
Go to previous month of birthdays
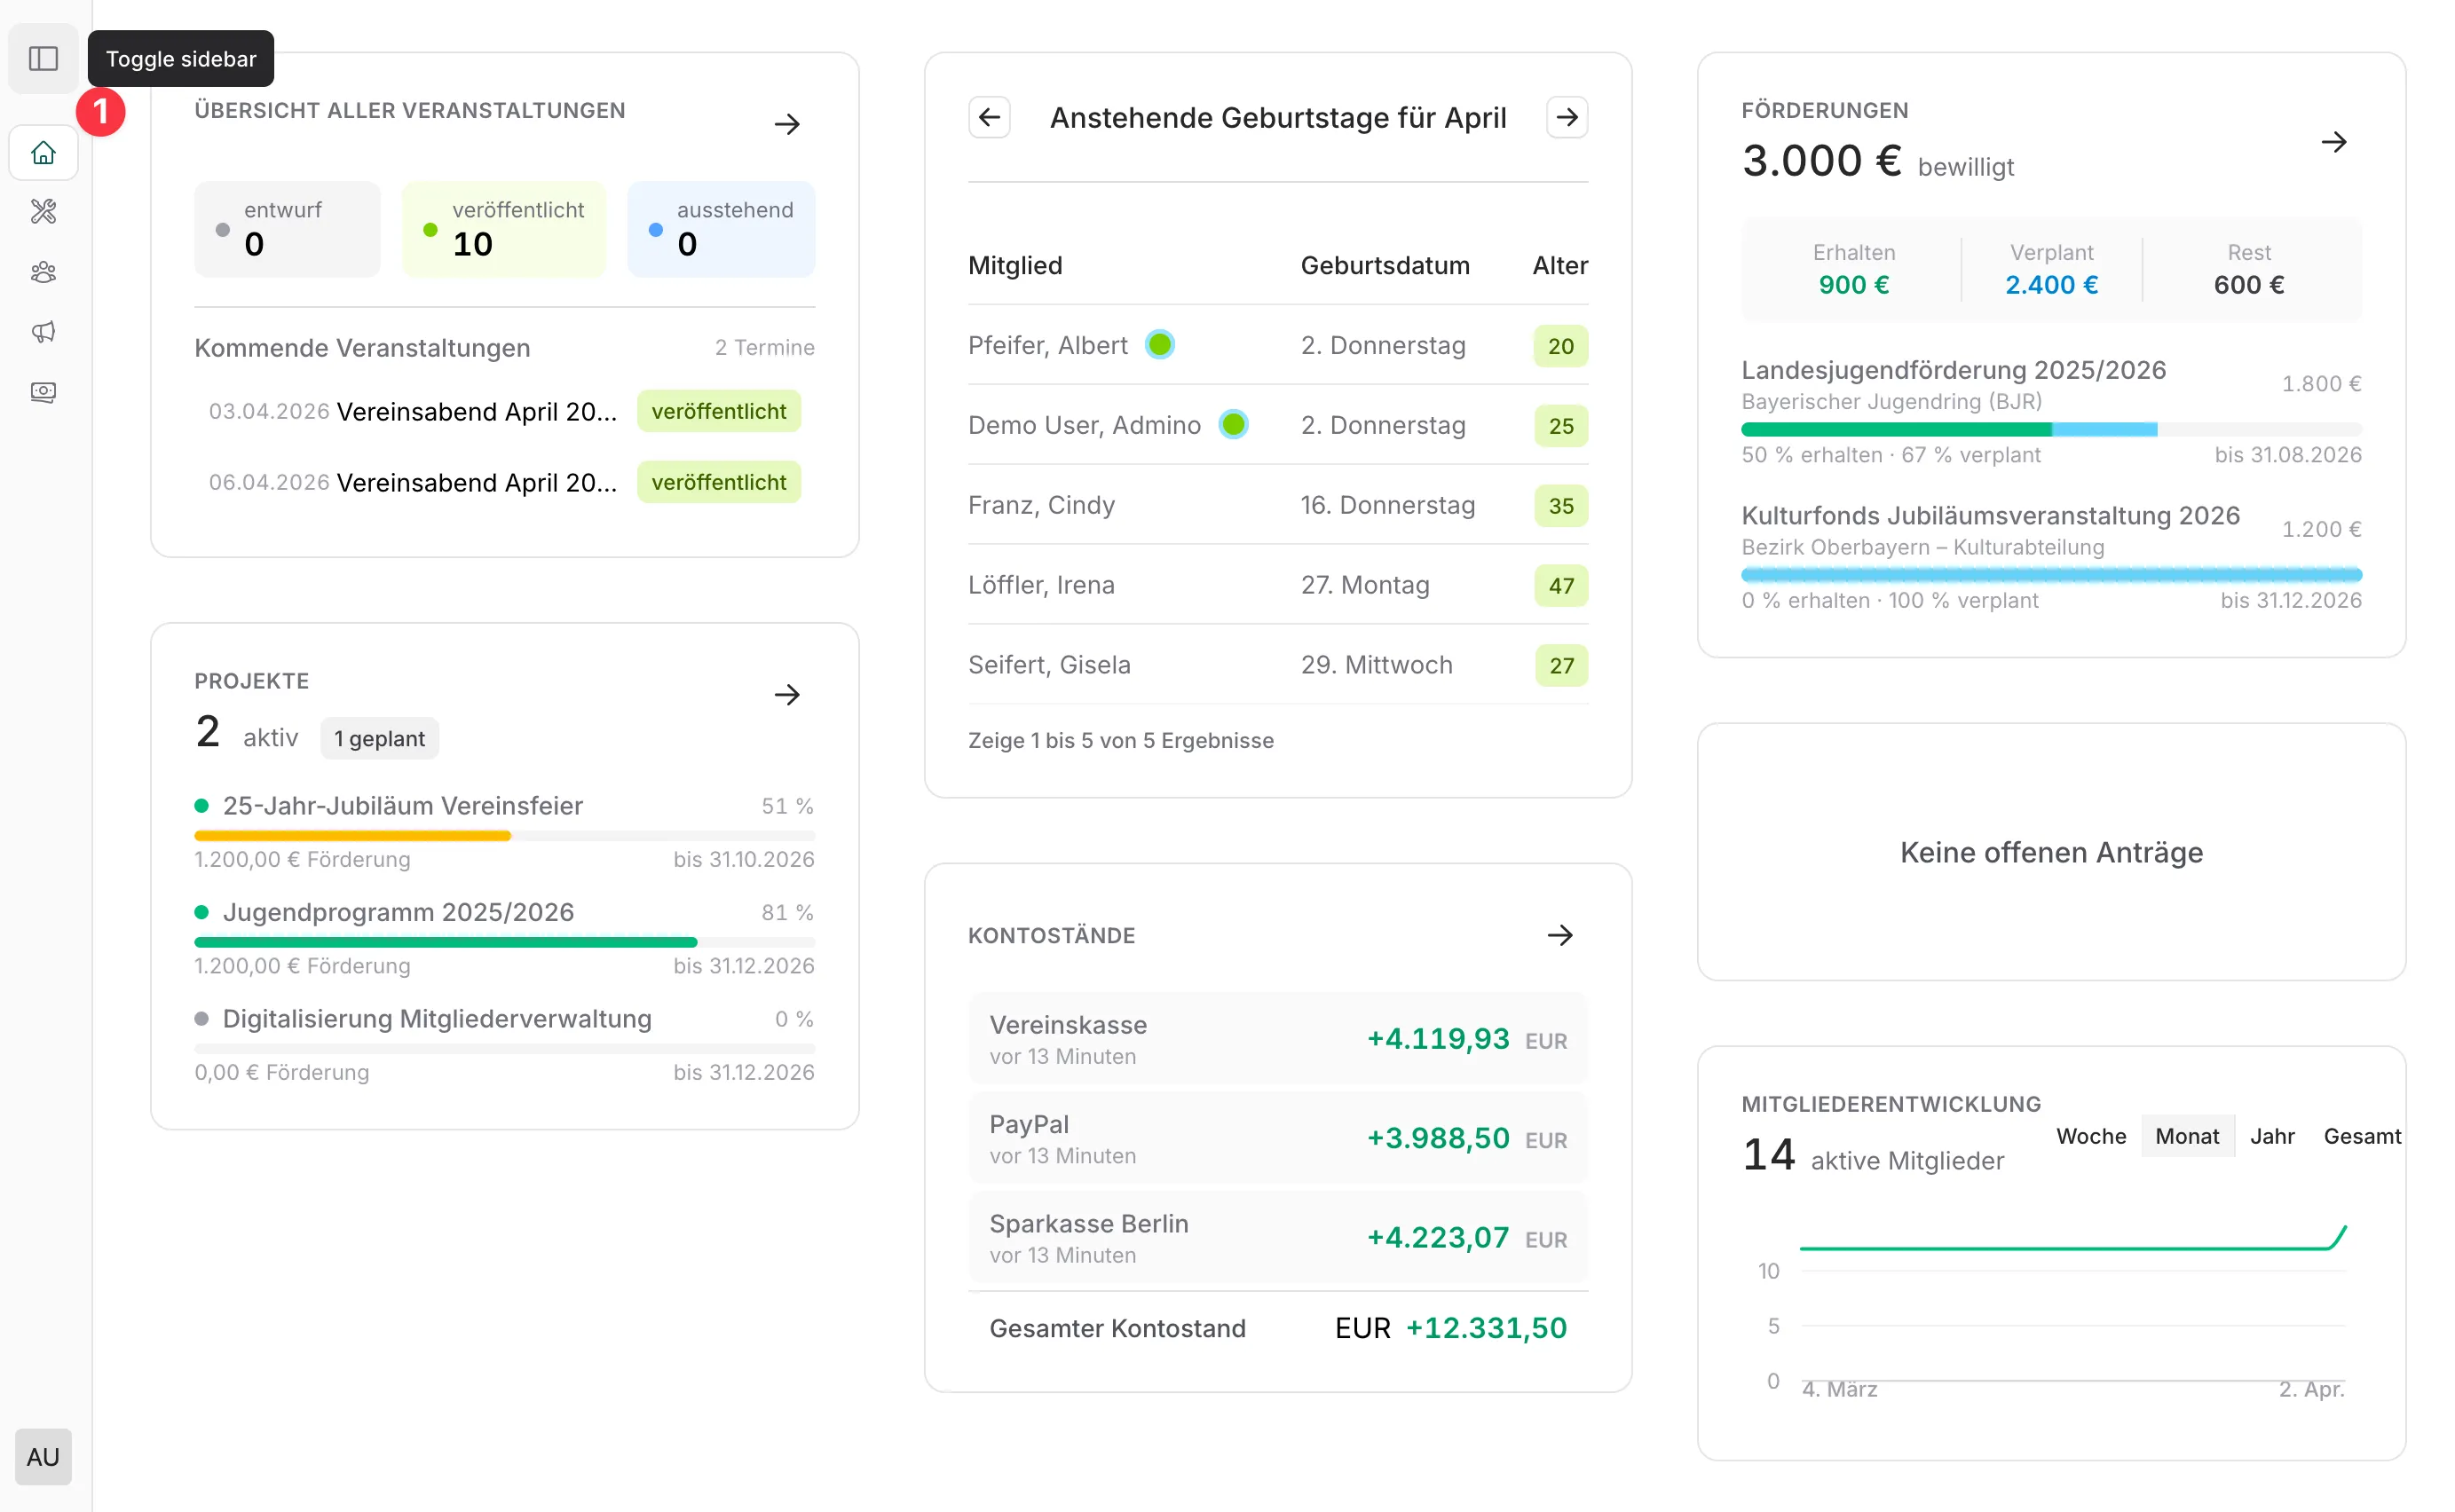(x=989, y=117)
